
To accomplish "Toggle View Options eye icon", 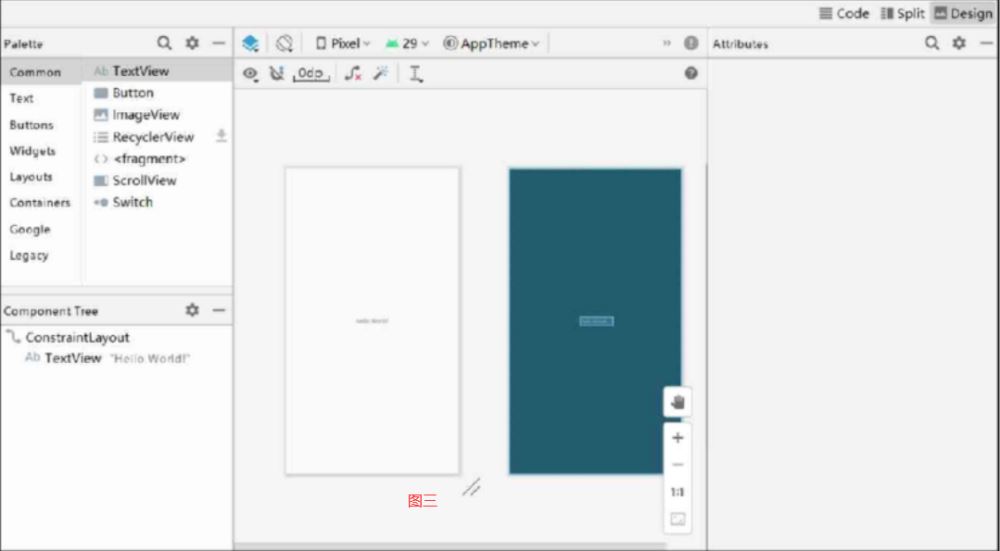I will (x=250, y=74).
